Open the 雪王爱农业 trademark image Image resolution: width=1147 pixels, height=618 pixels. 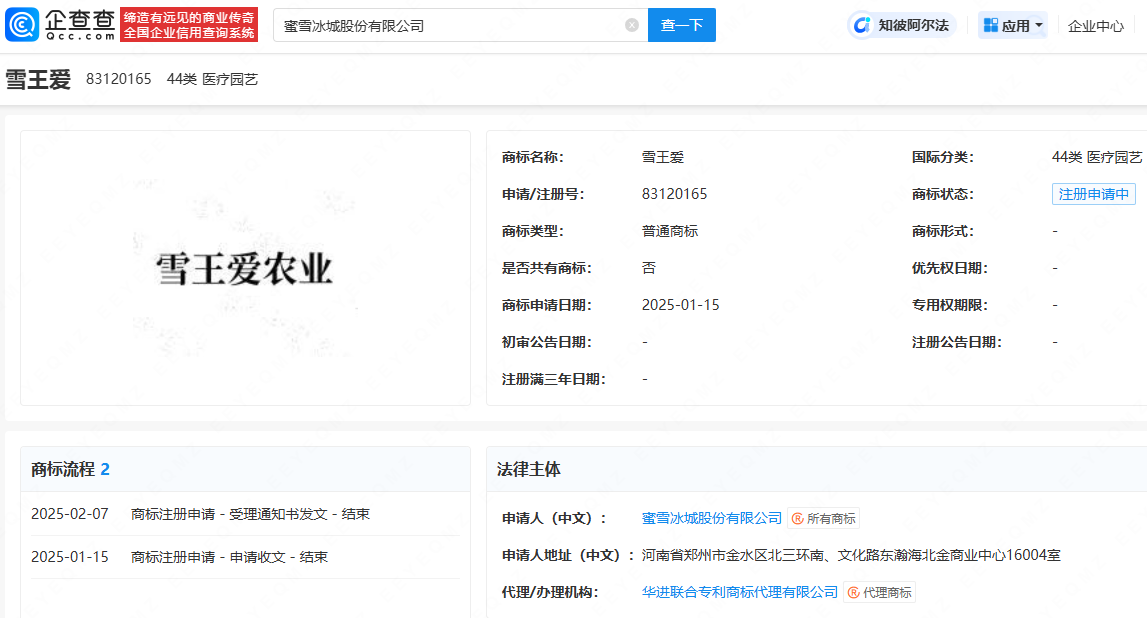[245, 268]
